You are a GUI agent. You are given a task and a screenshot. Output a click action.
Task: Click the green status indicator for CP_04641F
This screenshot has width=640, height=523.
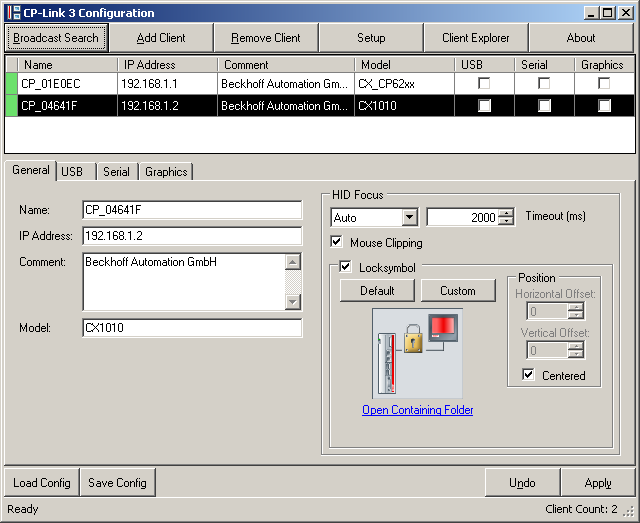tap(11, 106)
